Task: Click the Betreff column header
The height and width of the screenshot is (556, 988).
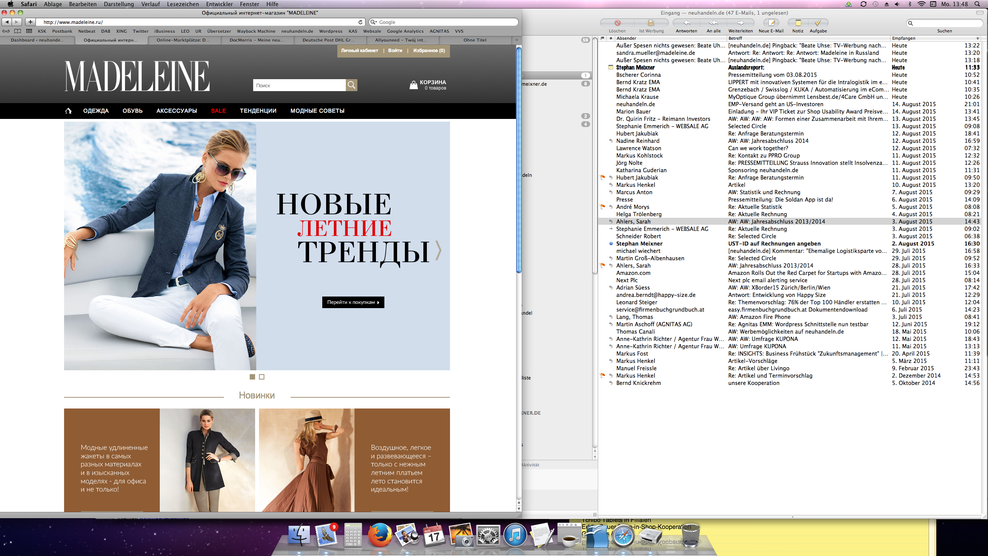Action: [x=808, y=38]
